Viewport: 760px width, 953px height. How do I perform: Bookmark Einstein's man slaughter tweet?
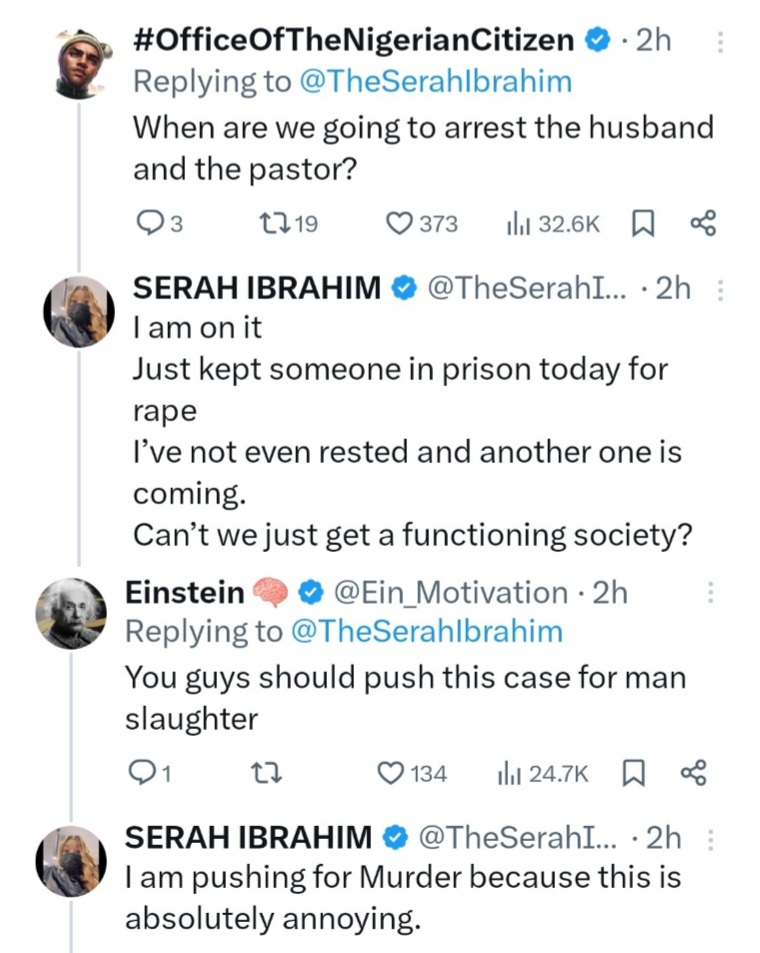point(634,773)
